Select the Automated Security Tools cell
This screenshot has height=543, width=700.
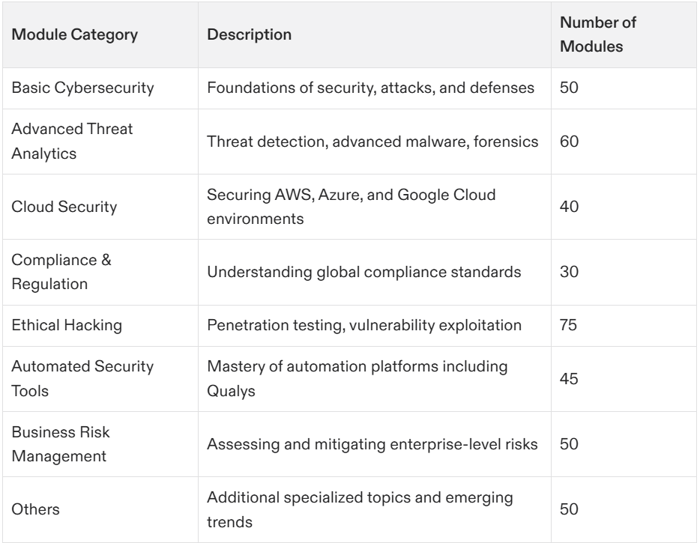pyautogui.click(x=83, y=379)
